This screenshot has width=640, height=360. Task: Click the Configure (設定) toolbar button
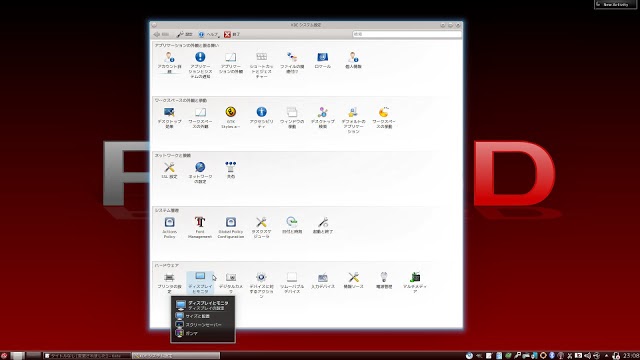coord(184,34)
